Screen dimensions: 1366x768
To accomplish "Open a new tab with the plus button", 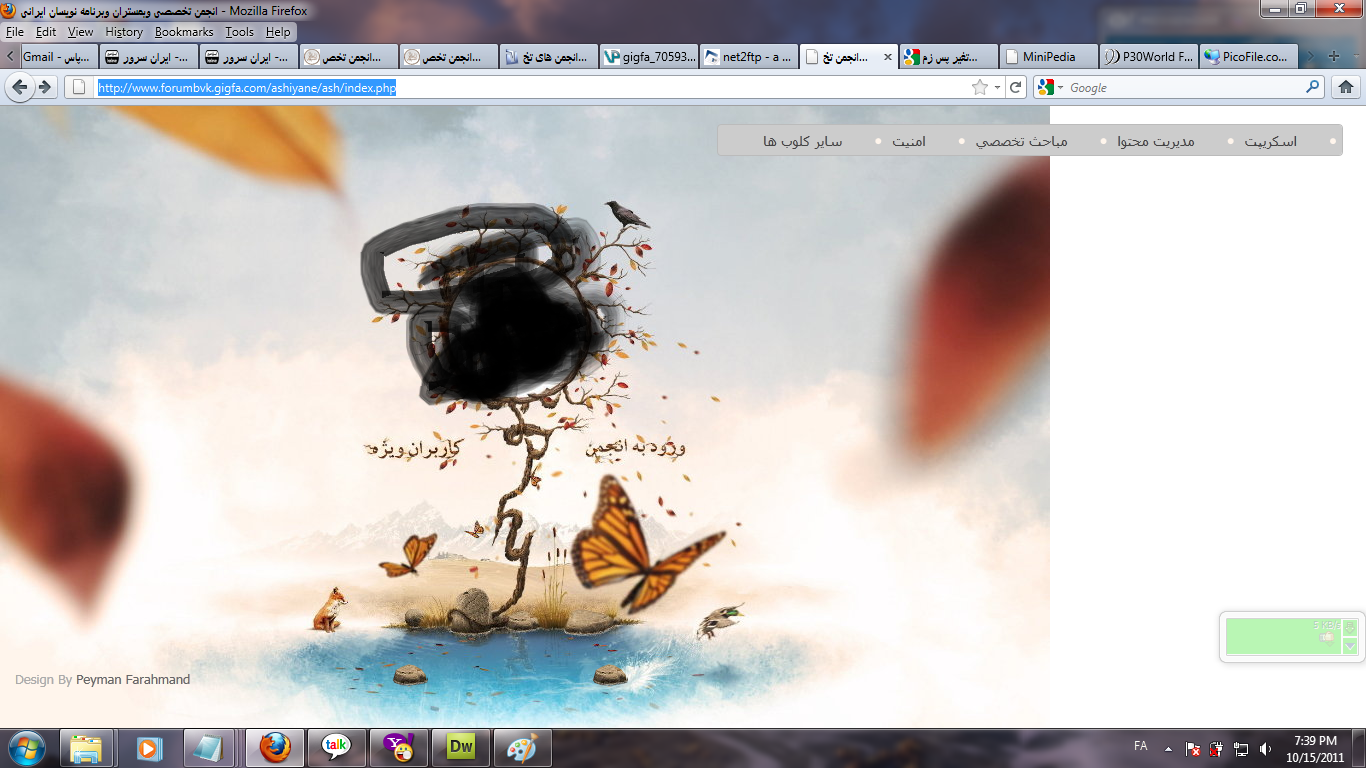I will pos(1333,57).
